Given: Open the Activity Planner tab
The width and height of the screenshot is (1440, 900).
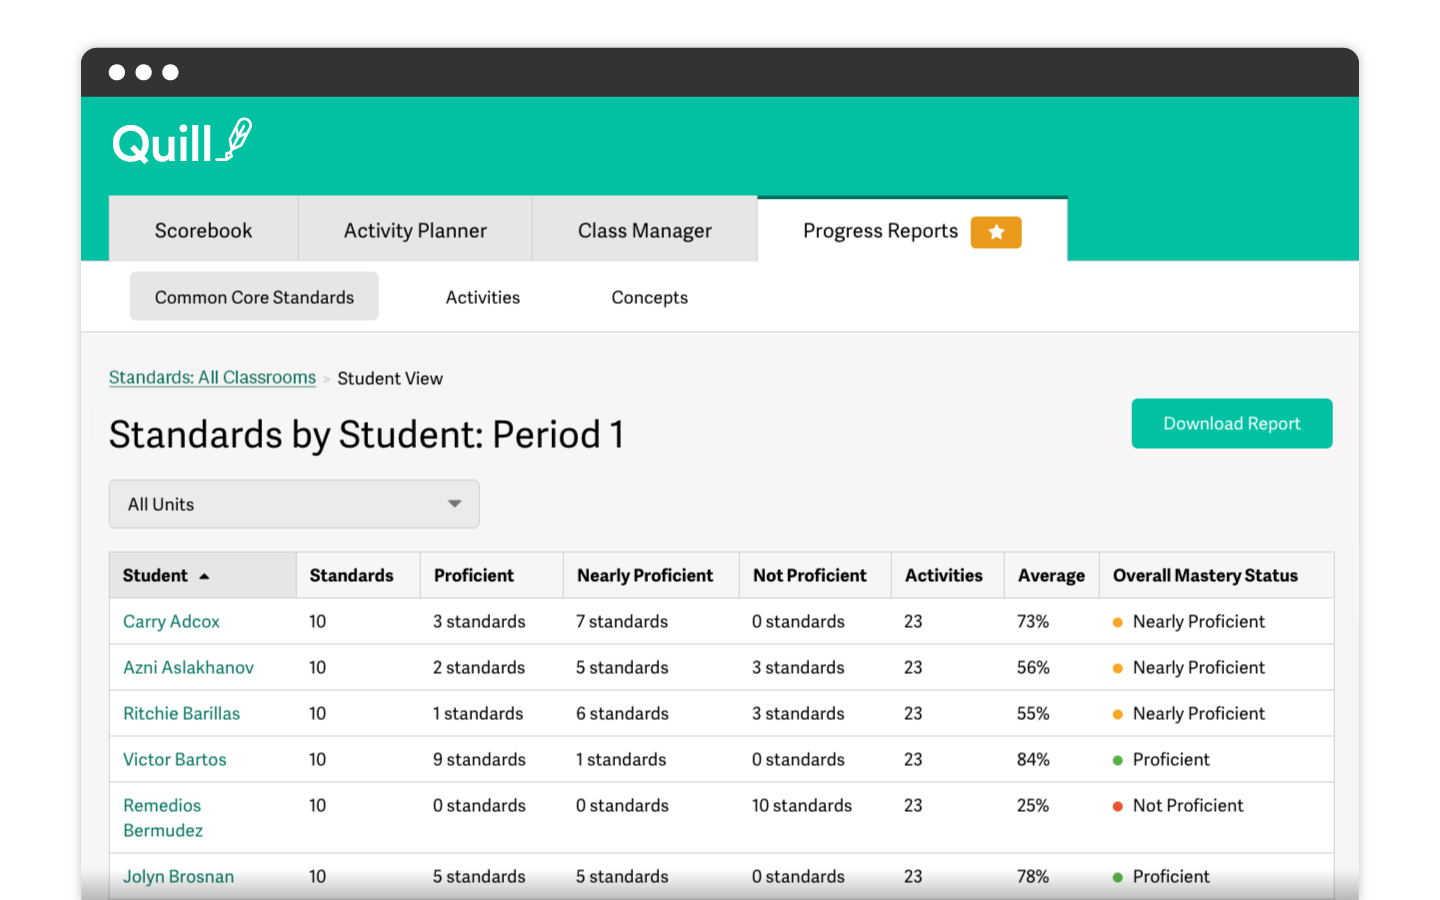Looking at the screenshot, I should pos(415,230).
